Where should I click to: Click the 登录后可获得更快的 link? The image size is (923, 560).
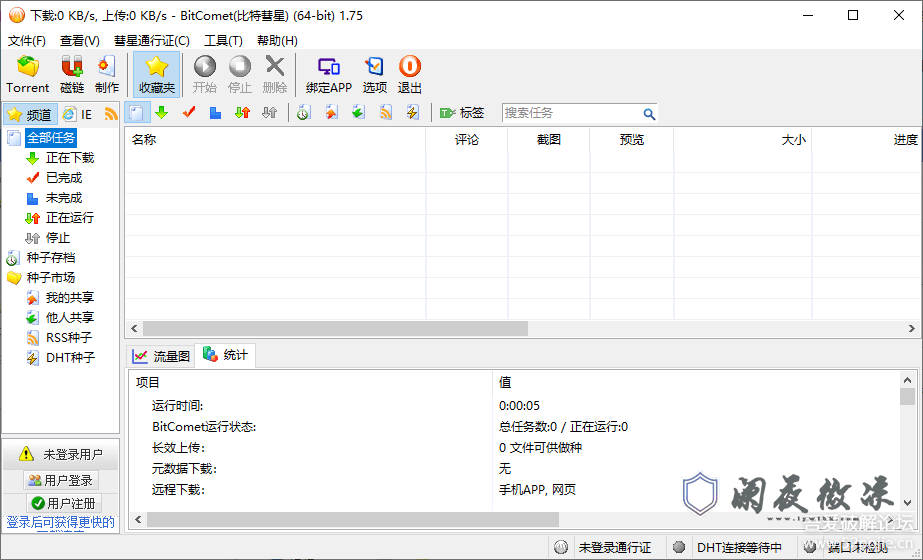(x=60, y=522)
